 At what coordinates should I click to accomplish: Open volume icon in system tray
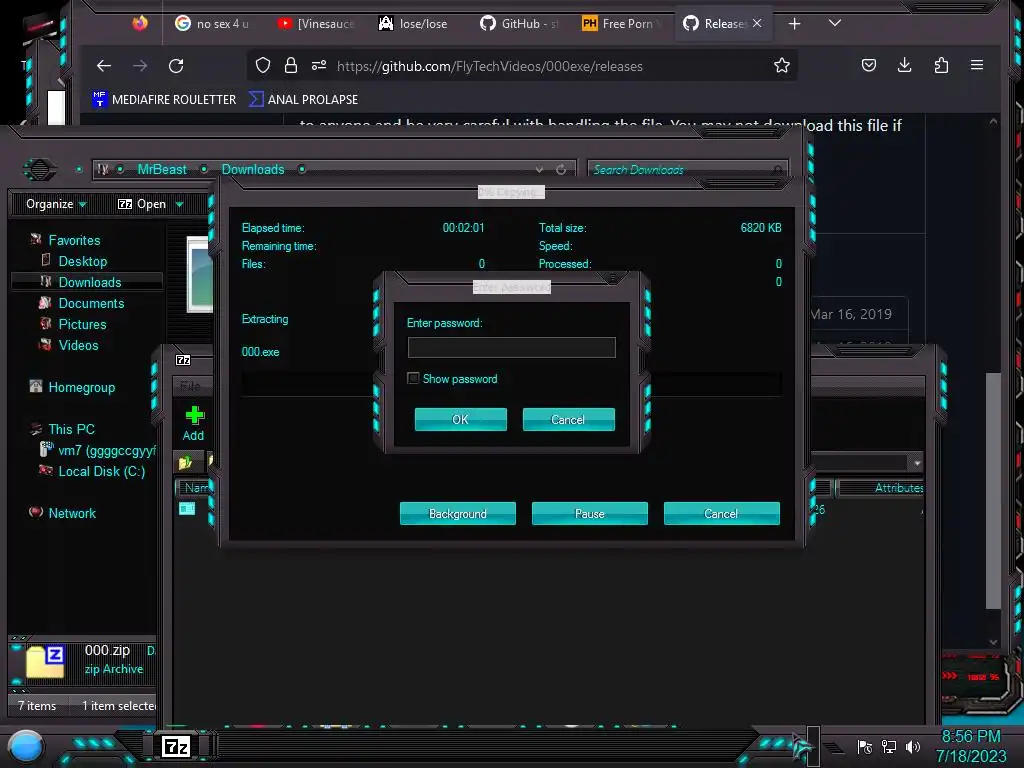pos(912,746)
